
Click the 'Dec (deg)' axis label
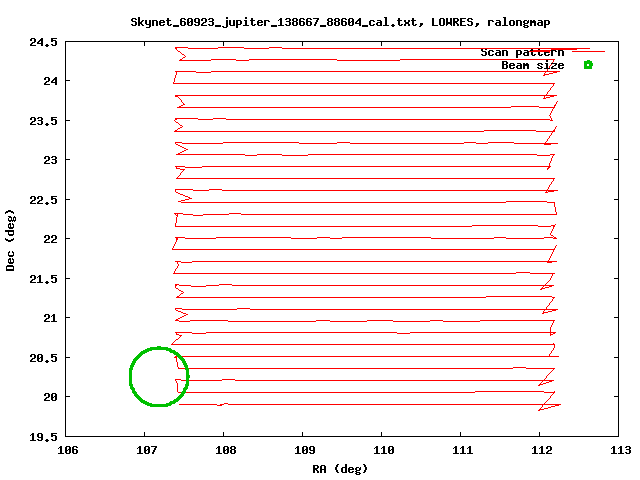pyautogui.click(x=10, y=240)
